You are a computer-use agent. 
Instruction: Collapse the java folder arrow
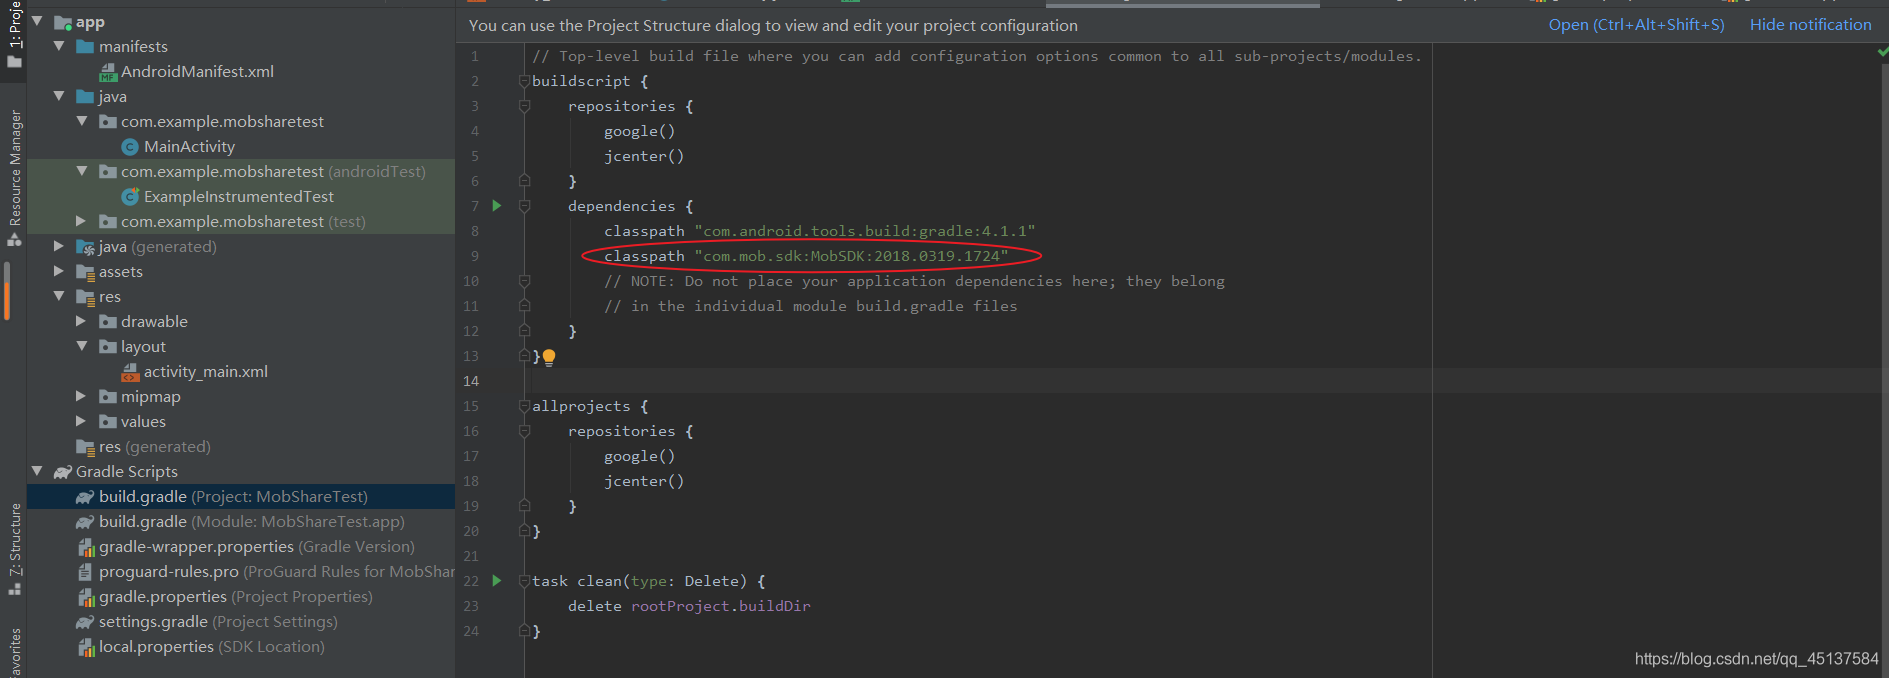59,96
